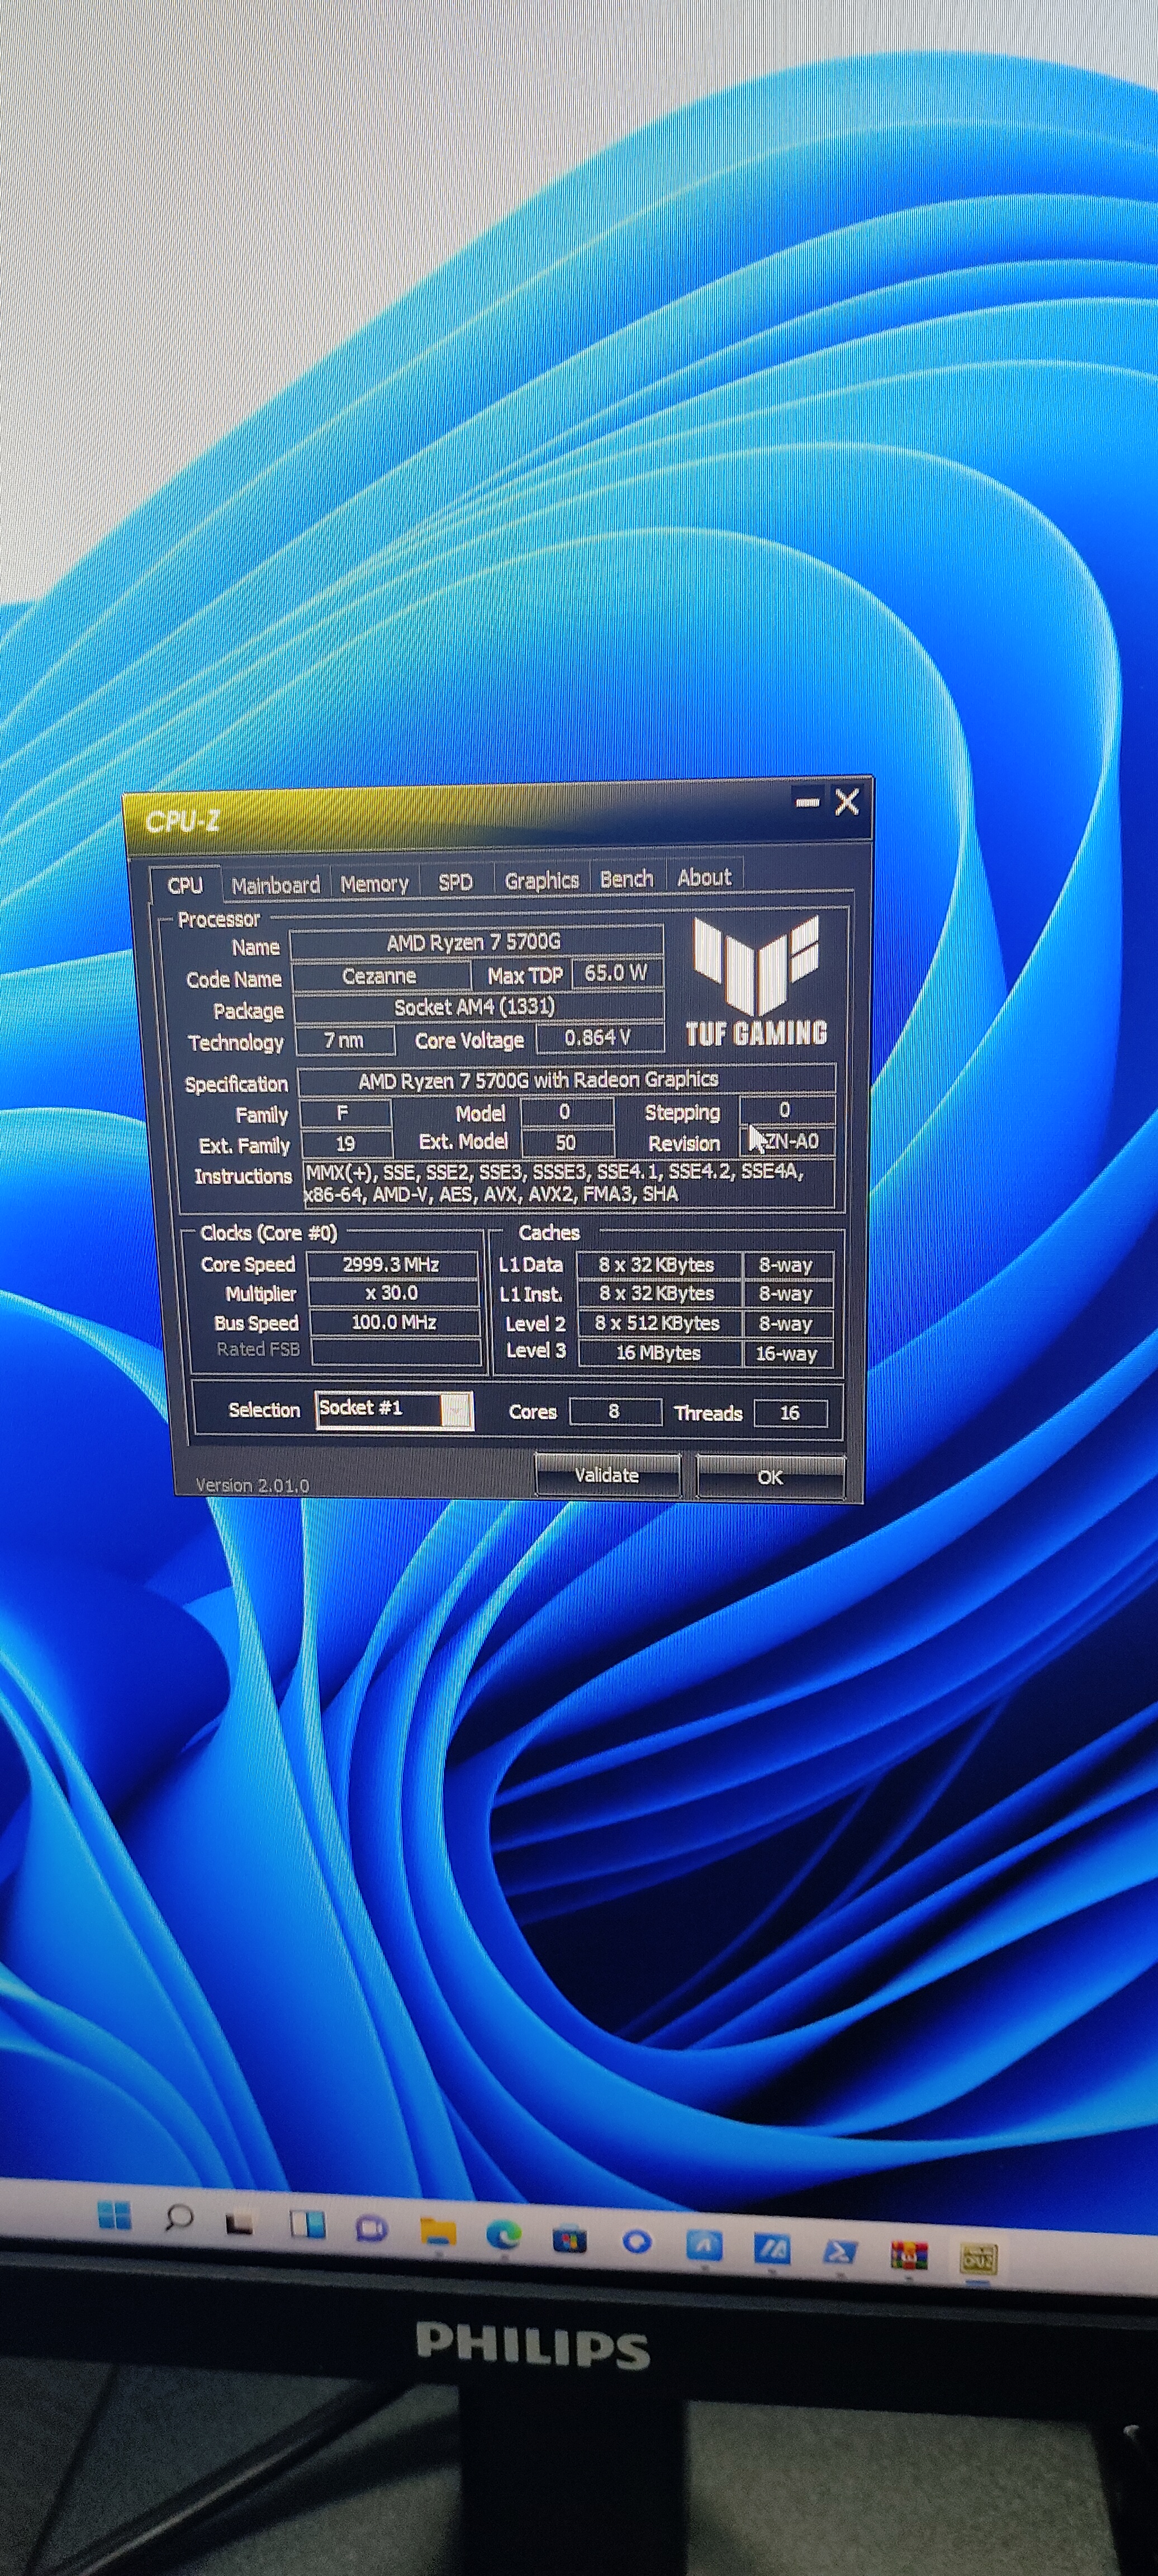The image size is (1158, 2576).
Task: Open the Memory tab
Action: point(374,884)
